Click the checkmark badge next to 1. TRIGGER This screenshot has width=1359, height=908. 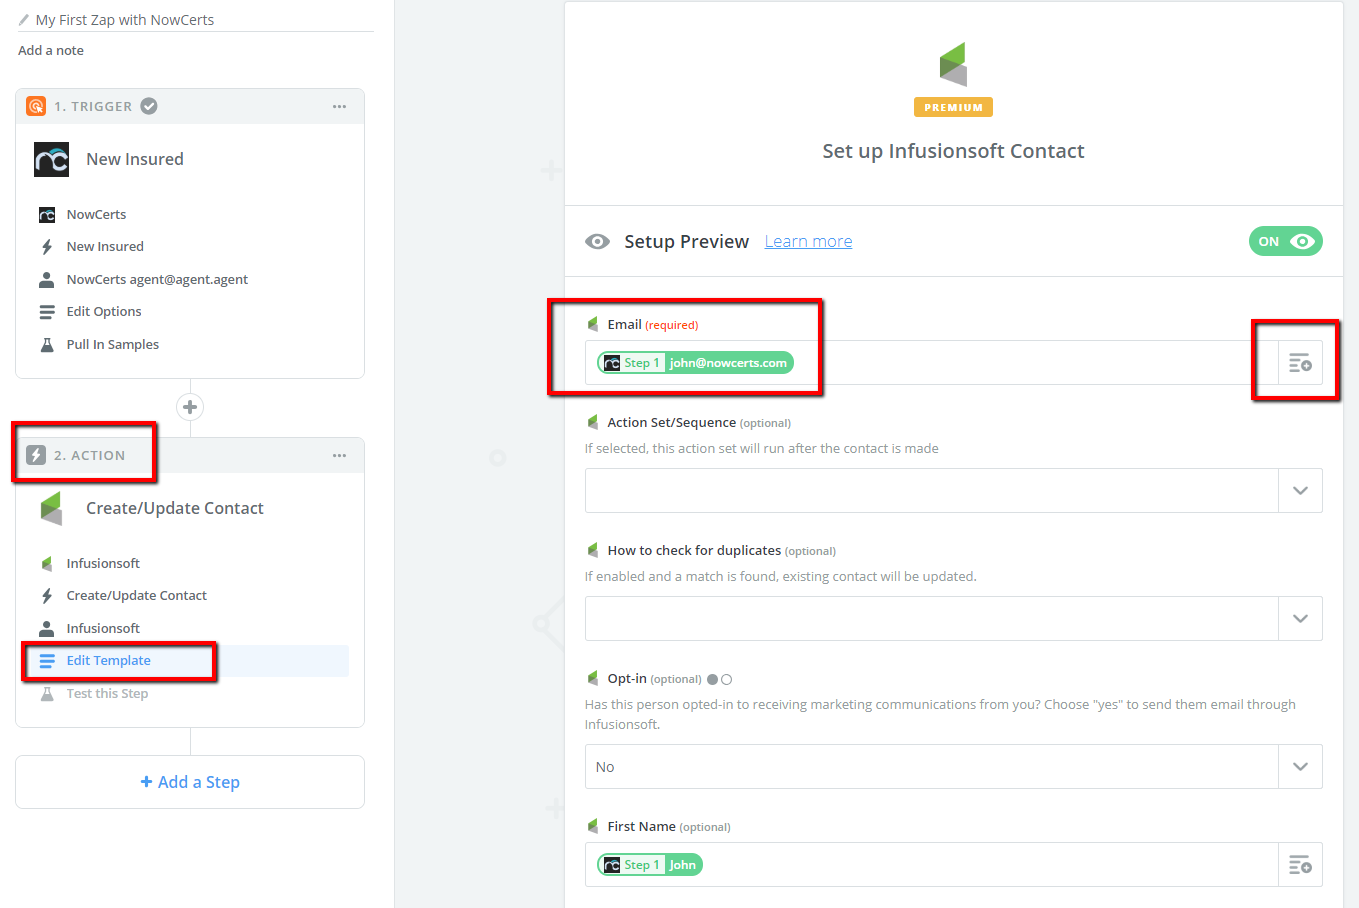tap(149, 106)
